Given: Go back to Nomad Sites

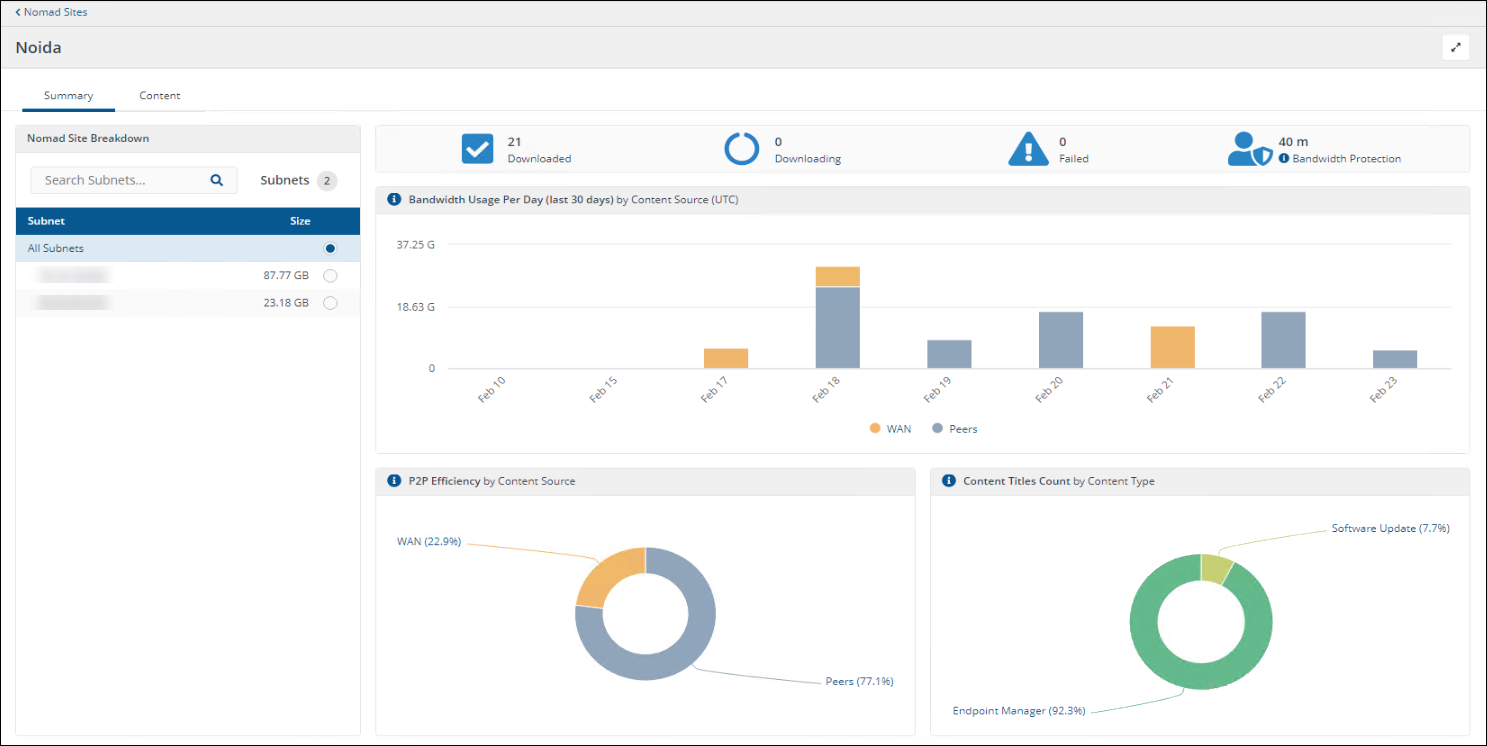Looking at the screenshot, I should [51, 12].
